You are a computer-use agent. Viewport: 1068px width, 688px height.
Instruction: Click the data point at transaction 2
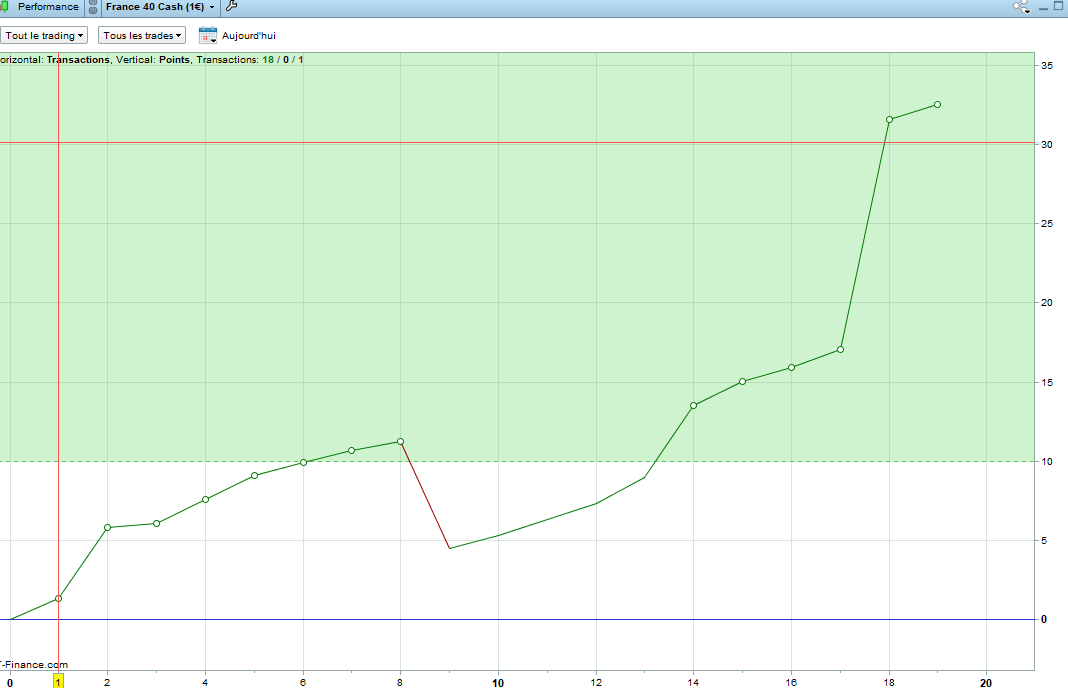click(108, 528)
